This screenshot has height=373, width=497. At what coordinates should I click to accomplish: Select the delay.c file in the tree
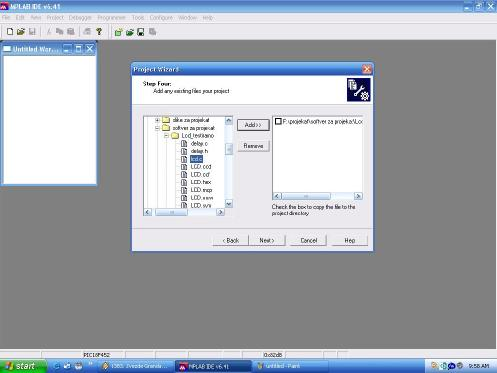199,143
